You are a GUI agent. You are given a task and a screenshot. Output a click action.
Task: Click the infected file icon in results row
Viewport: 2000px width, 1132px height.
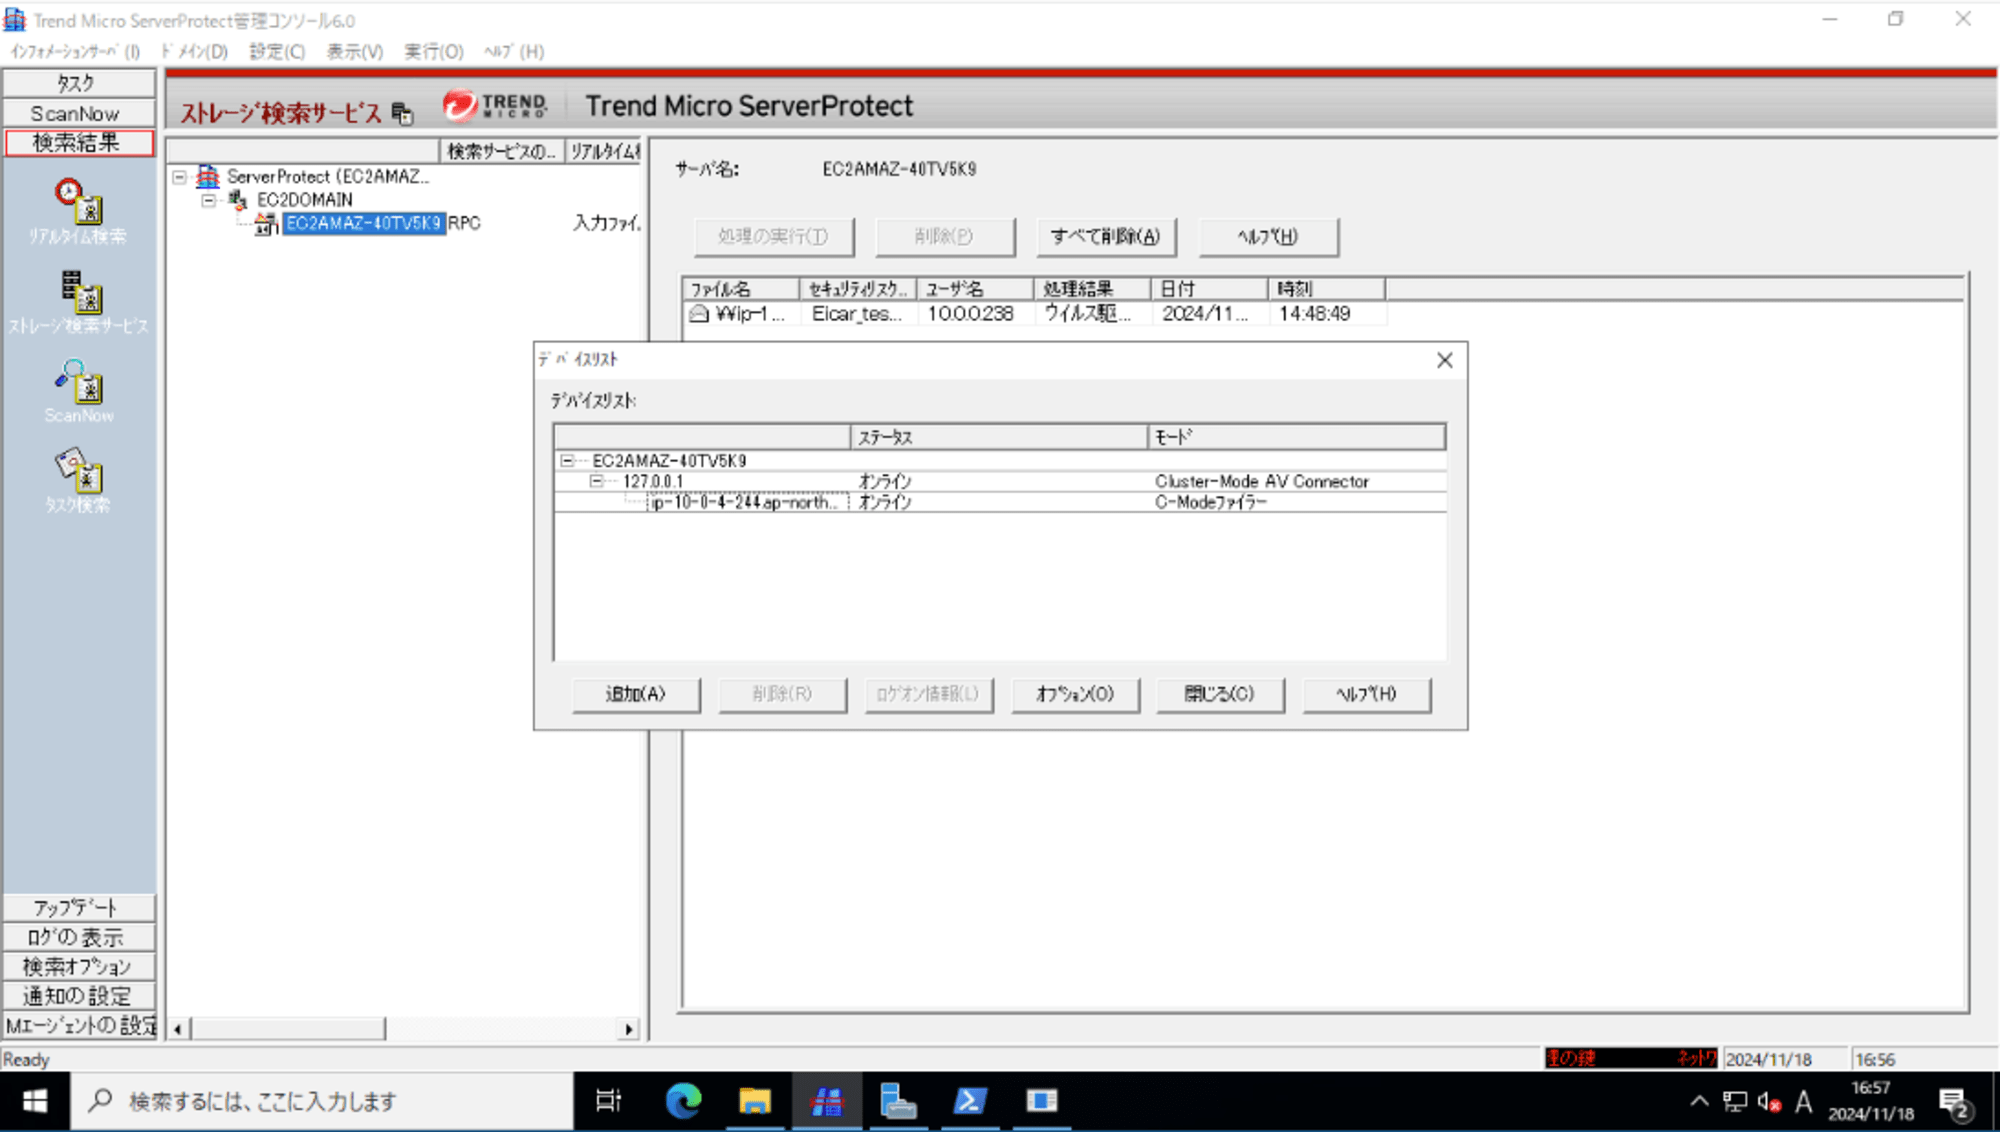[699, 314]
